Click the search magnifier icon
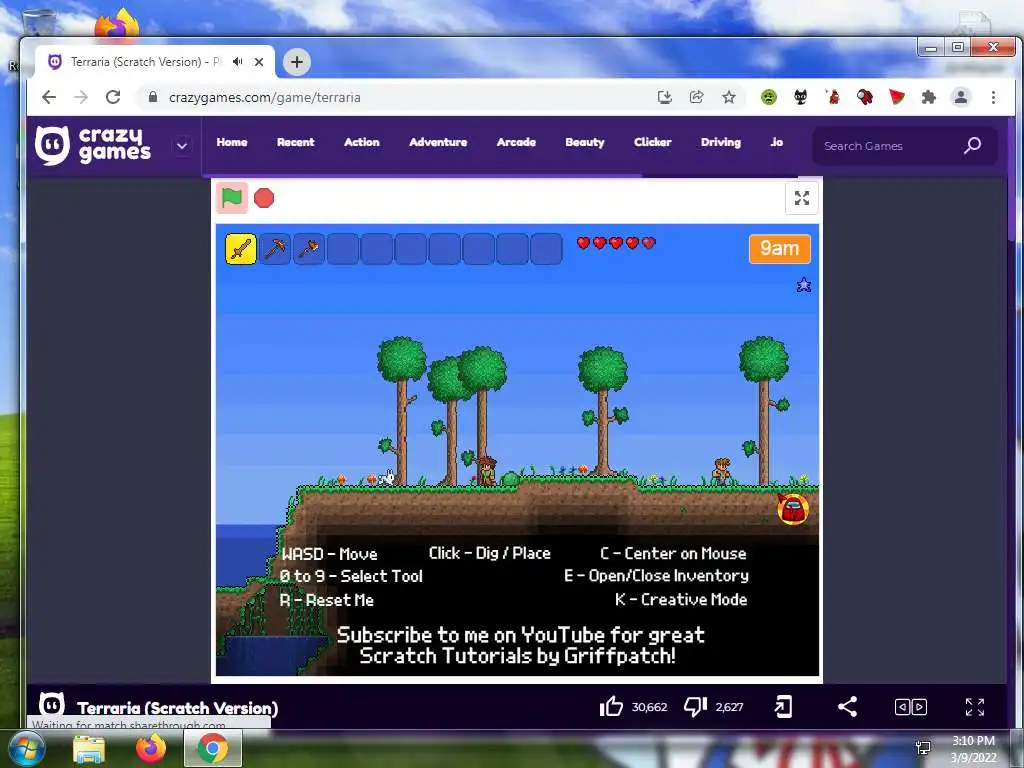Screen dimensions: 1024x768 (972, 145)
